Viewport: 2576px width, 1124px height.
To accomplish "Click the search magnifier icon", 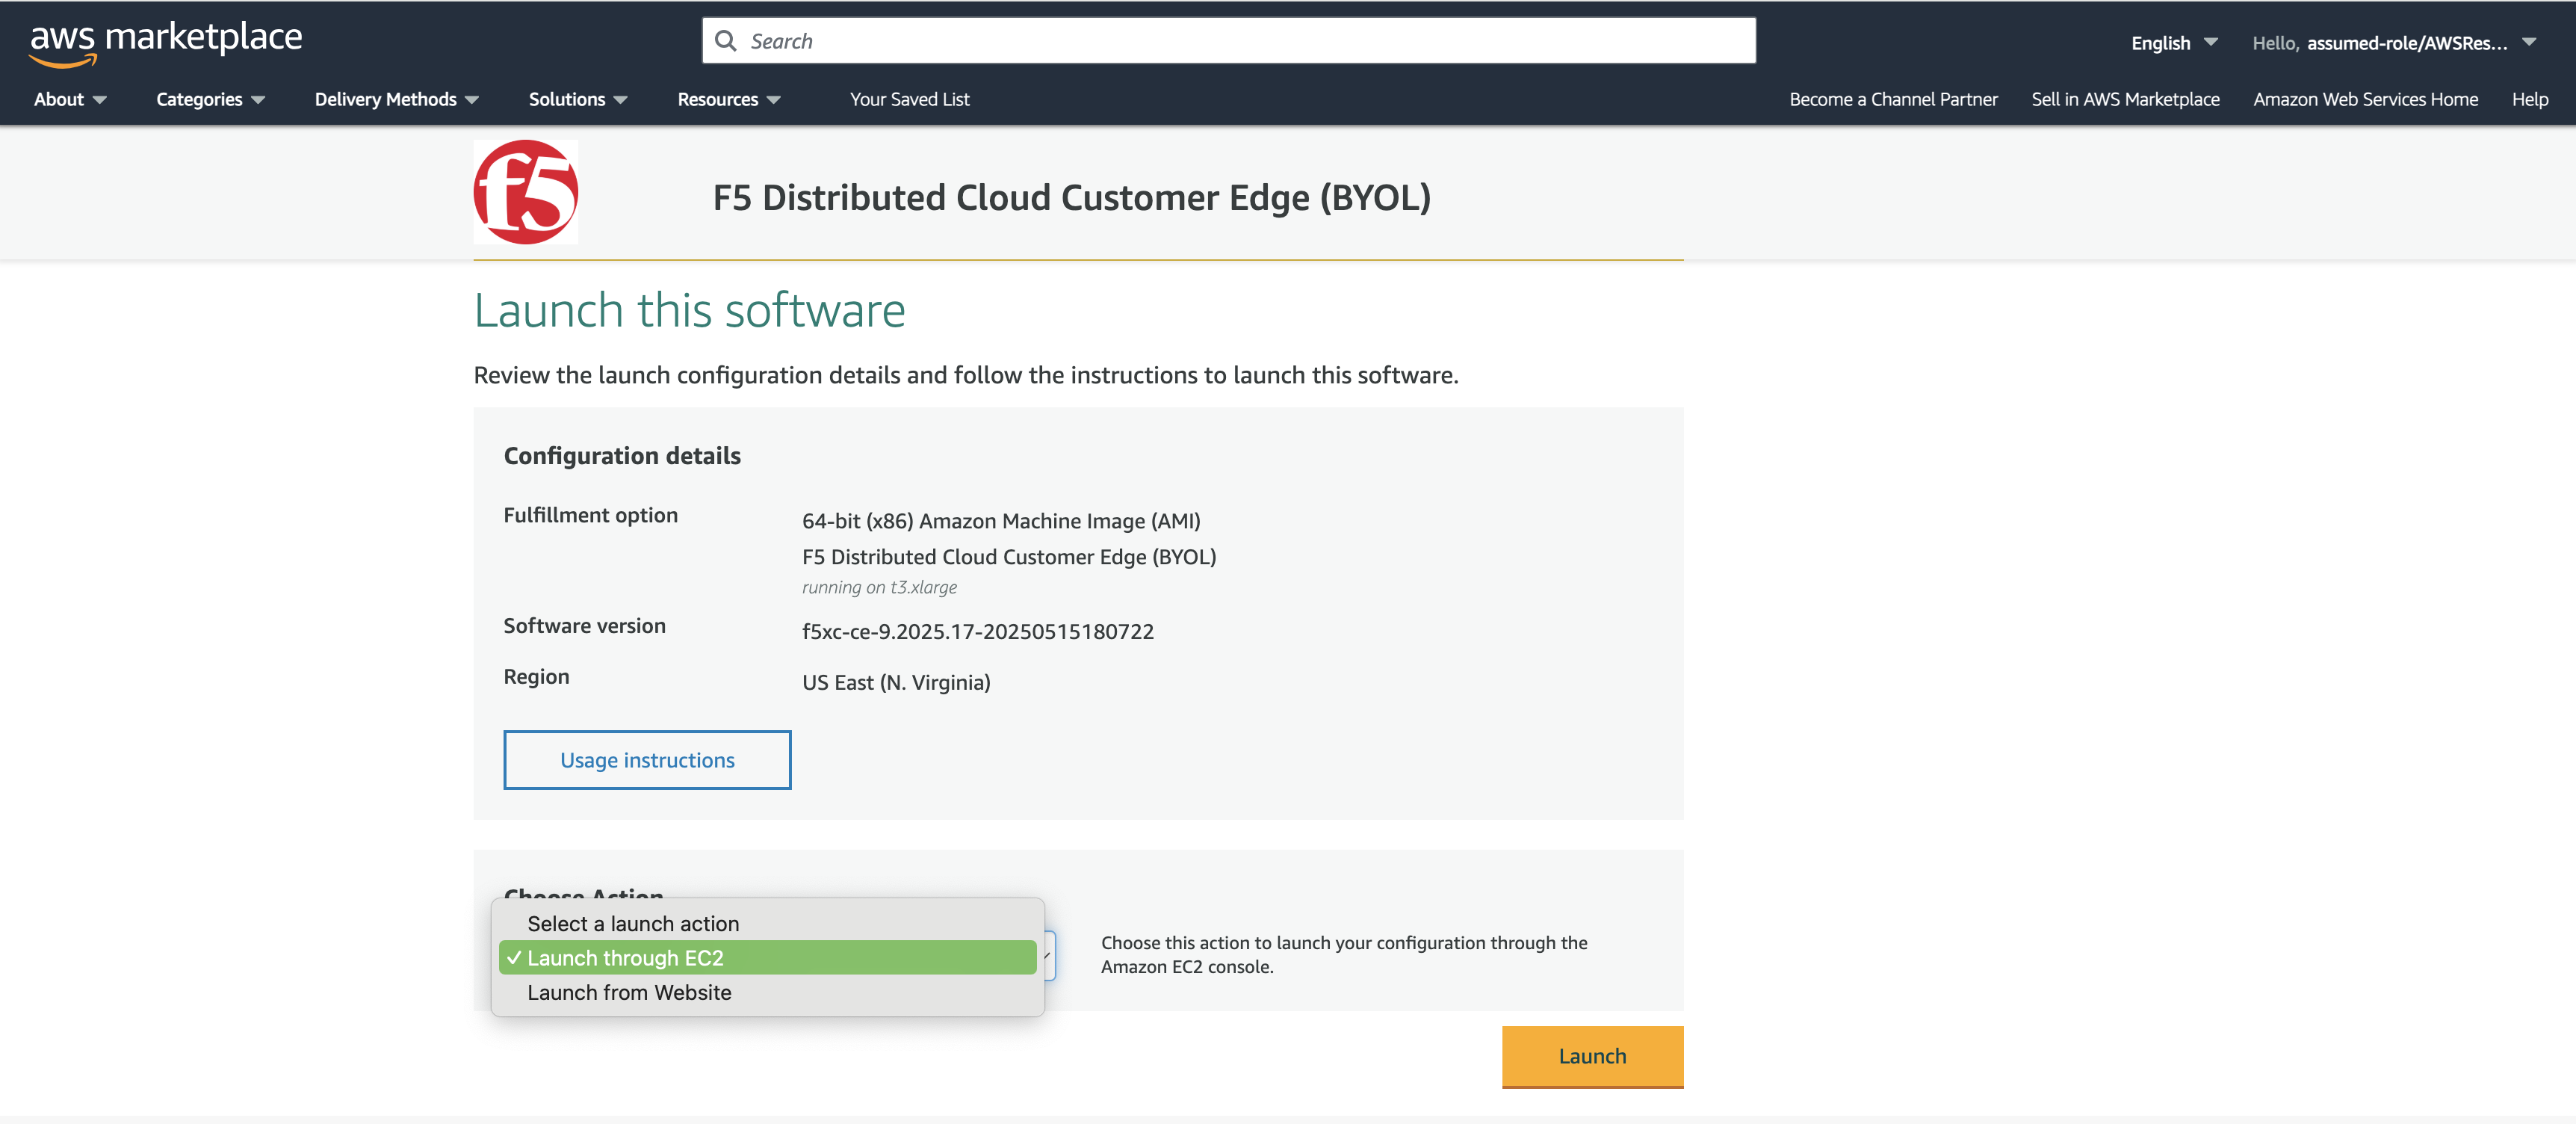I will [726, 41].
